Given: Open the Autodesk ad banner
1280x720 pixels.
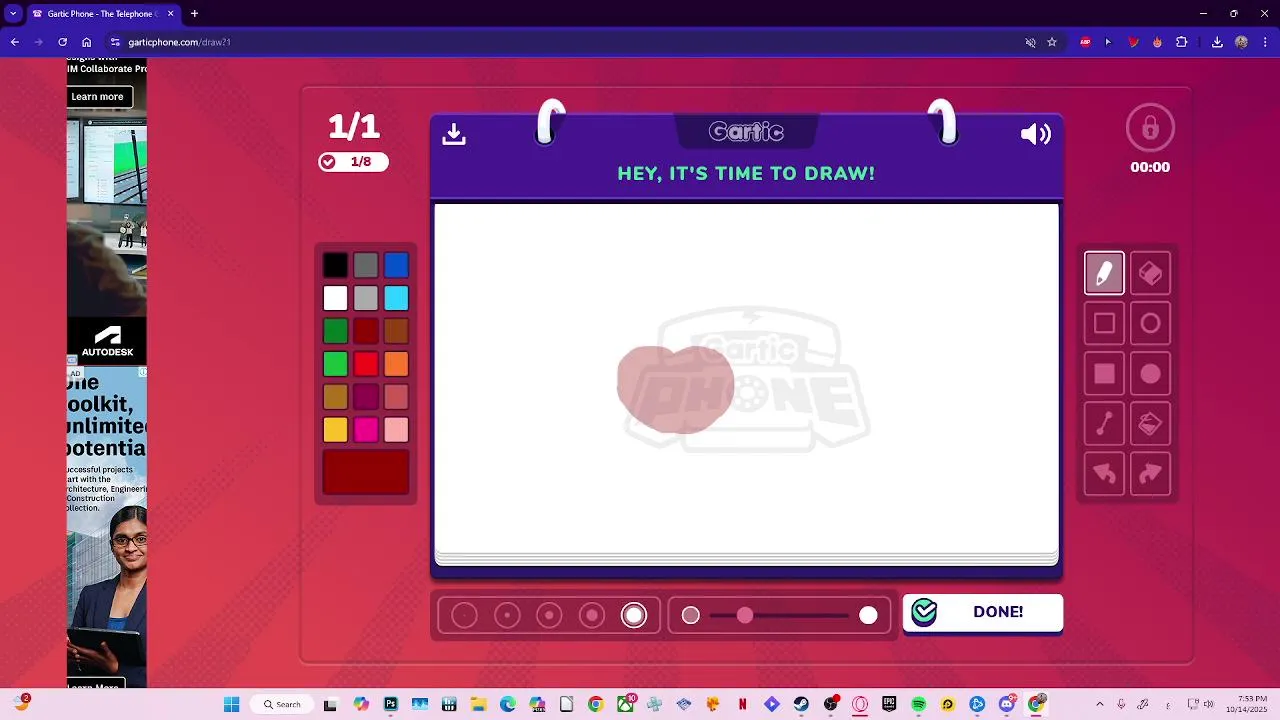Looking at the screenshot, I should pos(107,341).
